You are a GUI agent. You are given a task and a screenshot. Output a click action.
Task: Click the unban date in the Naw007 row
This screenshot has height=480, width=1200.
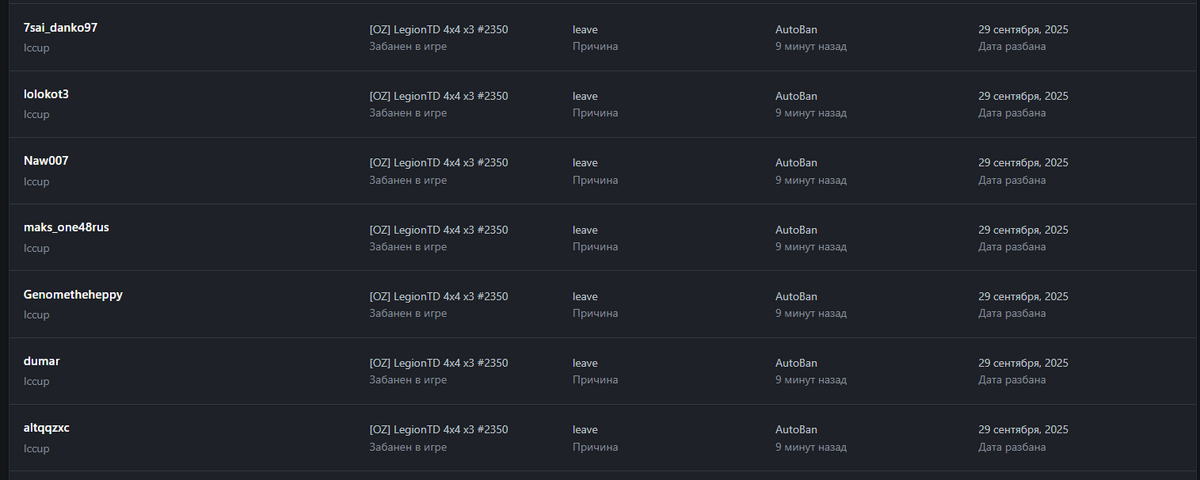point(1023,163)
